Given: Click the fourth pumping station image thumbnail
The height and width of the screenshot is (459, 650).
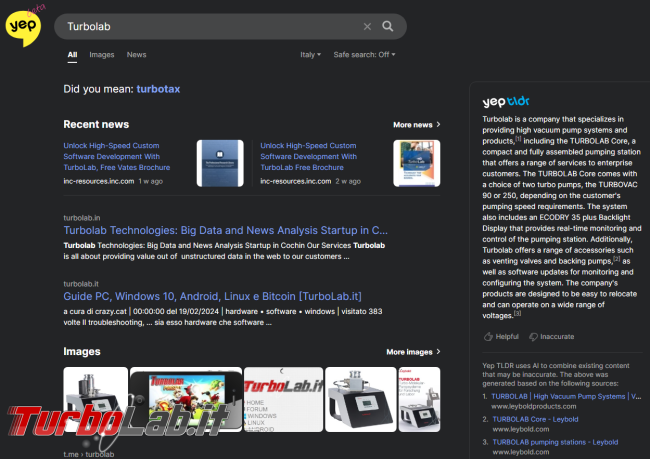Looking at the screenshot, I should pos(361,399).
